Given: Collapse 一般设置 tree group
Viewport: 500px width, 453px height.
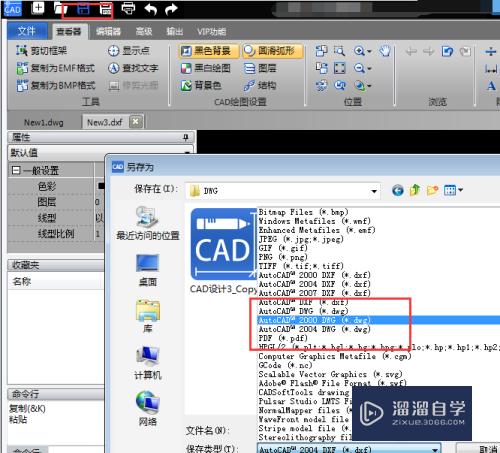Looking at the screenshot, I should click(16, 171).
